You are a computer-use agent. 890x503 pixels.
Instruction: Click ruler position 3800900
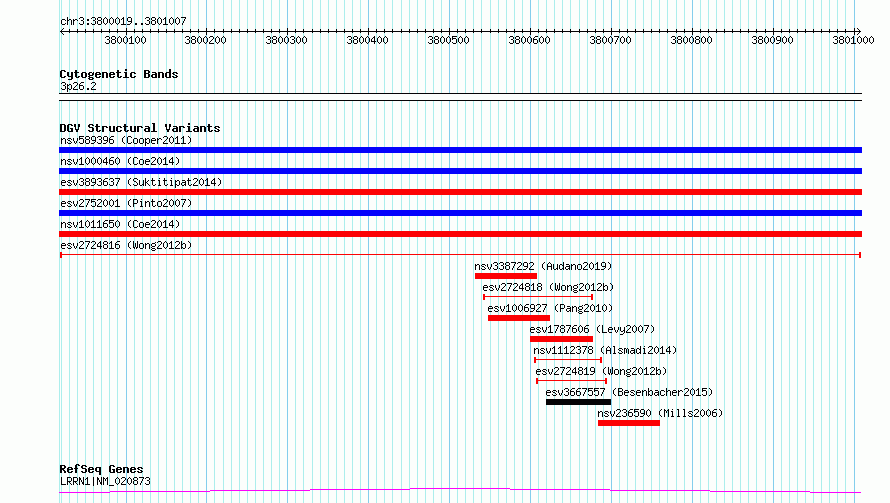point(773,40)
